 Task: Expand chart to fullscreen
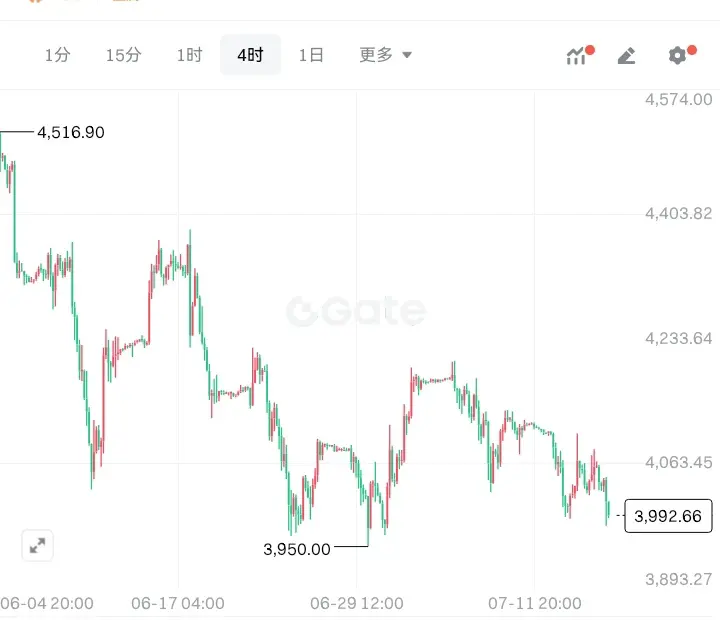(37, 546)
